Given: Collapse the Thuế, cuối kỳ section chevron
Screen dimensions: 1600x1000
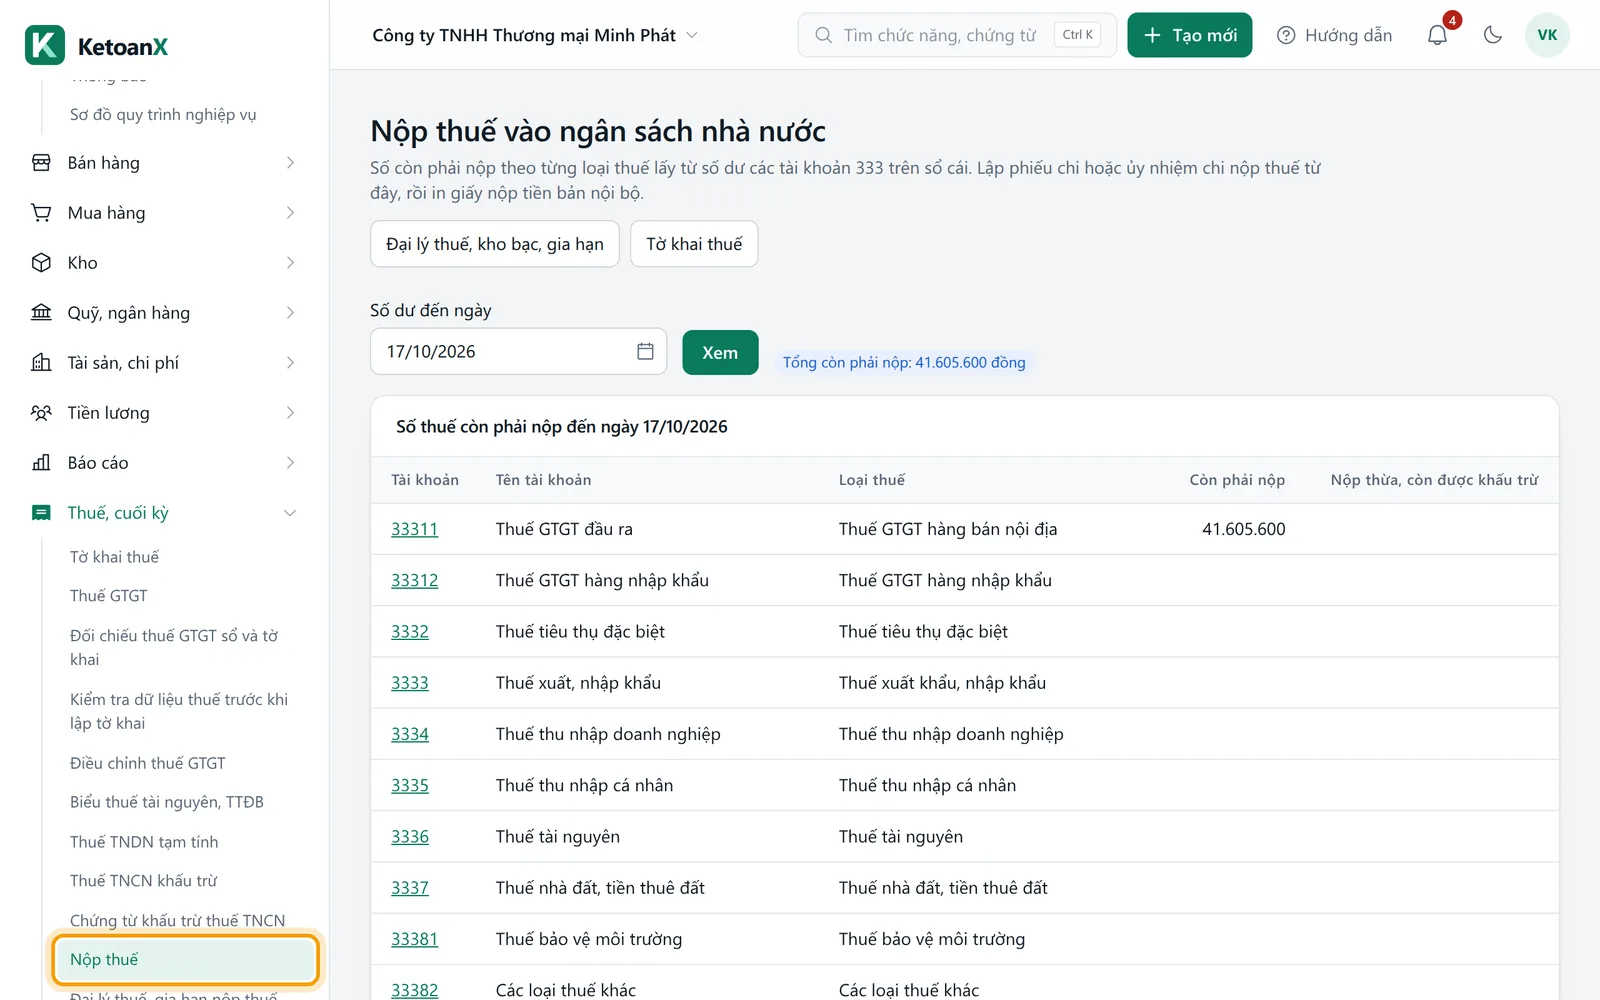Looking at the screenshot, I should pyautogui.click(x=290, y=513).
